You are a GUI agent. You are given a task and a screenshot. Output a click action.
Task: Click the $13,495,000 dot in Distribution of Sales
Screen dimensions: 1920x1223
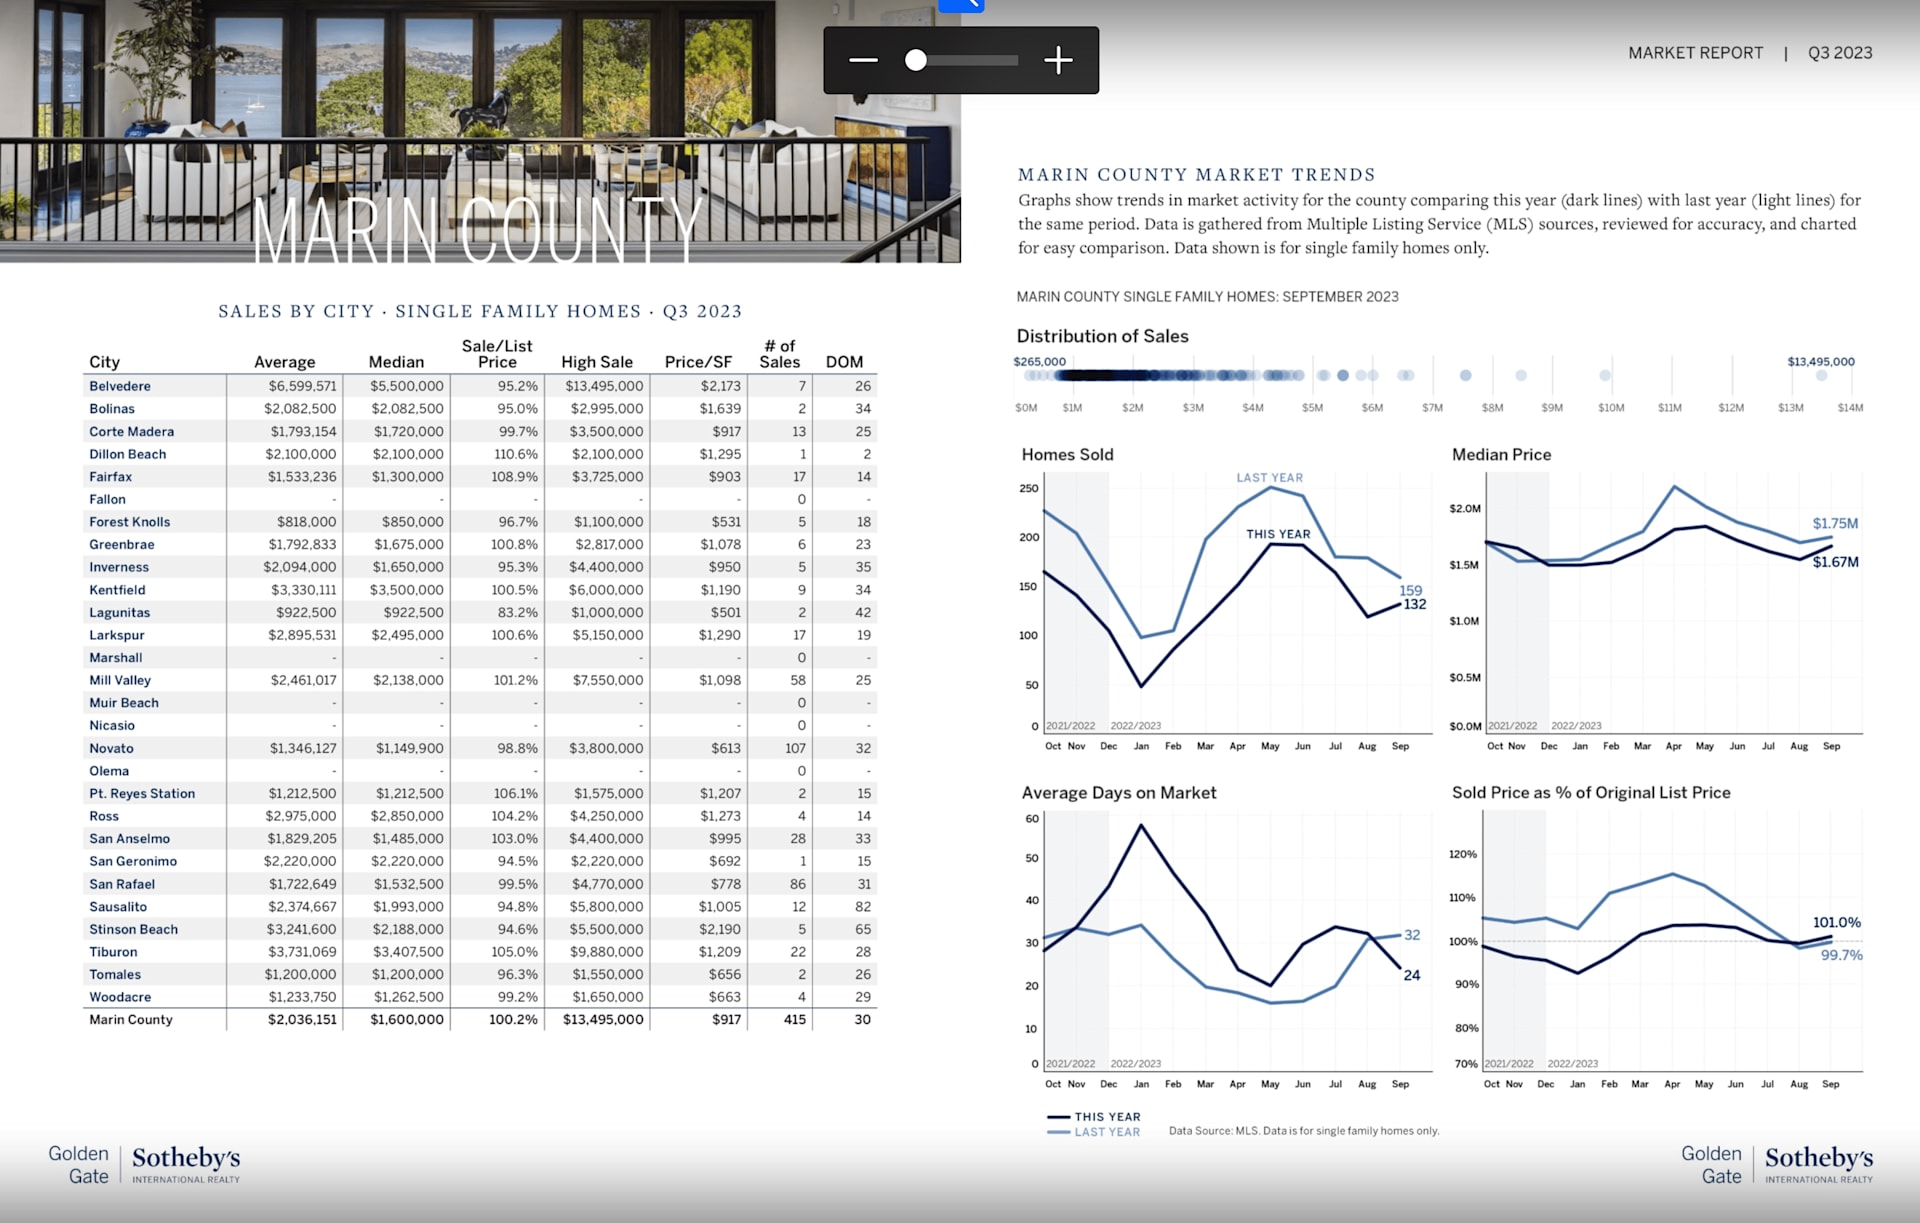(1821, 376)
